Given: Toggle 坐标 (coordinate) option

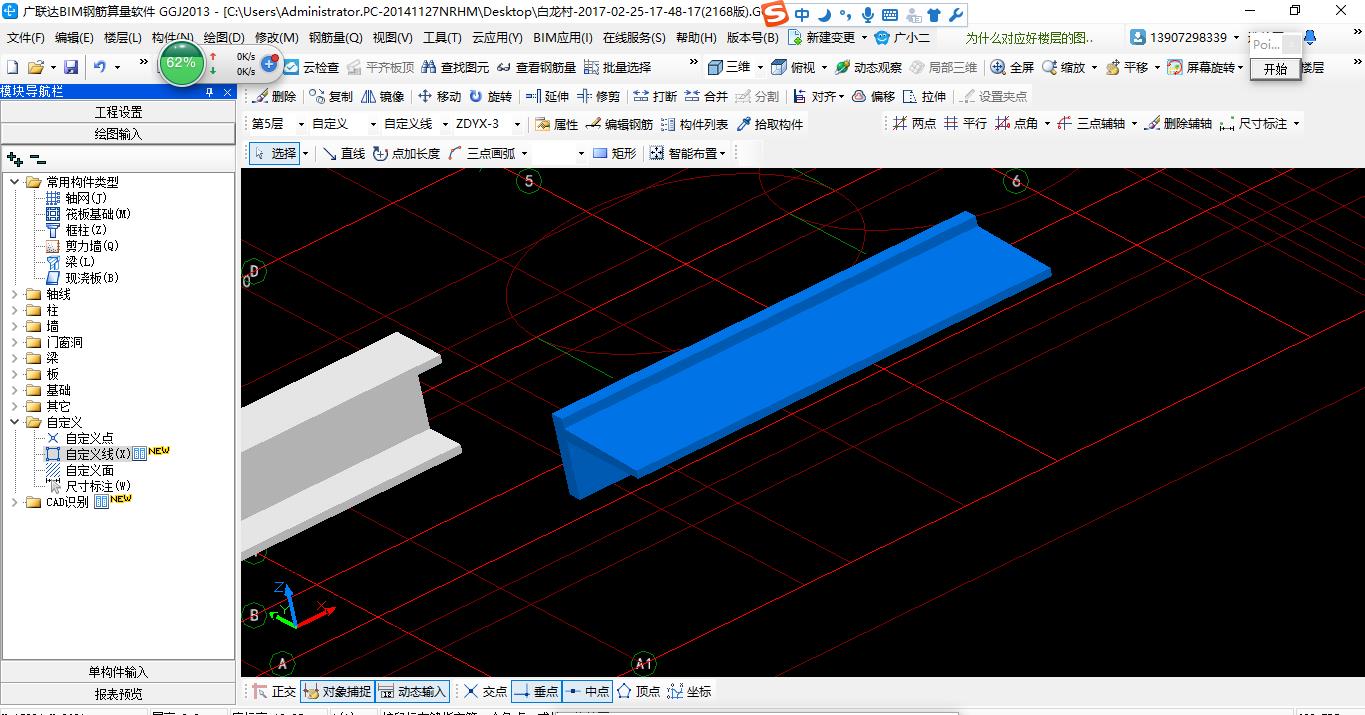Looking at the screenshot, I should tap(689, 692).
